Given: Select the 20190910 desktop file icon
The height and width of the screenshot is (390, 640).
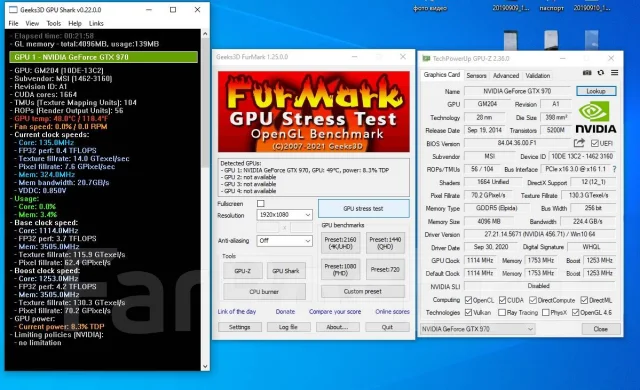Looking at the screenshot, I should point(591,8).
